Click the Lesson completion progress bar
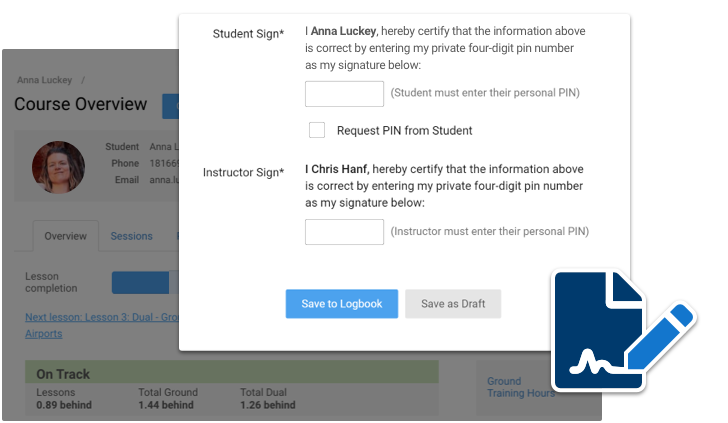 coord(145,282)
